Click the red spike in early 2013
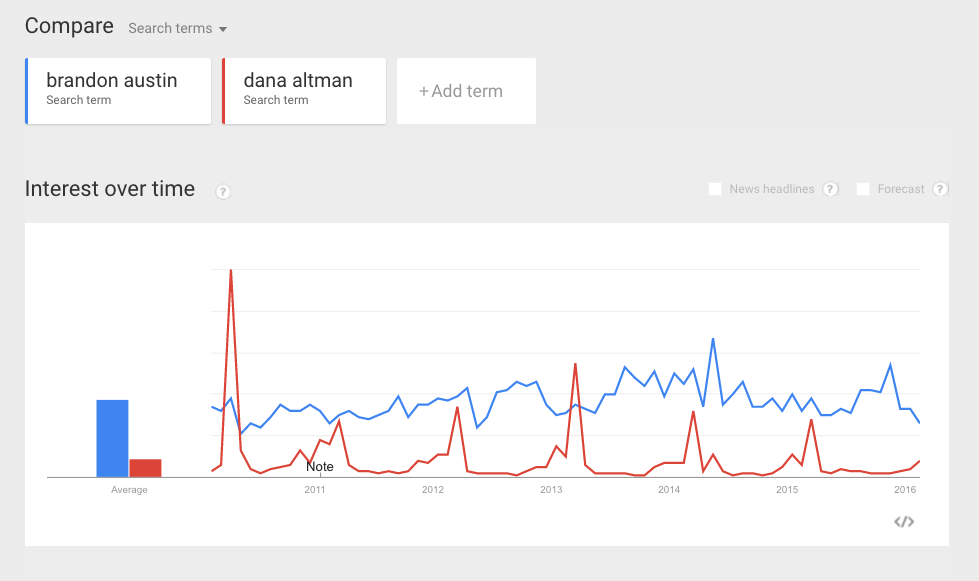This screenshot has height=581, width=979. click(x=575, y=364)
